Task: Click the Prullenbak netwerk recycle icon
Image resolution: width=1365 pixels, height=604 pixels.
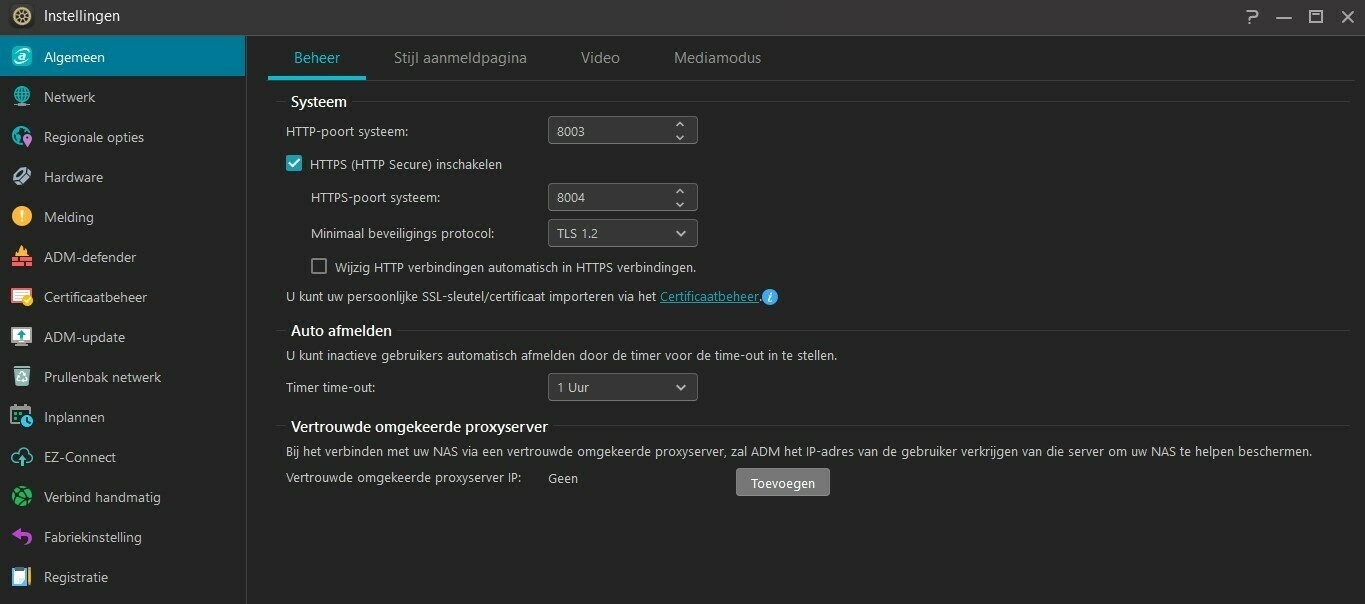Action: point(22,377)
